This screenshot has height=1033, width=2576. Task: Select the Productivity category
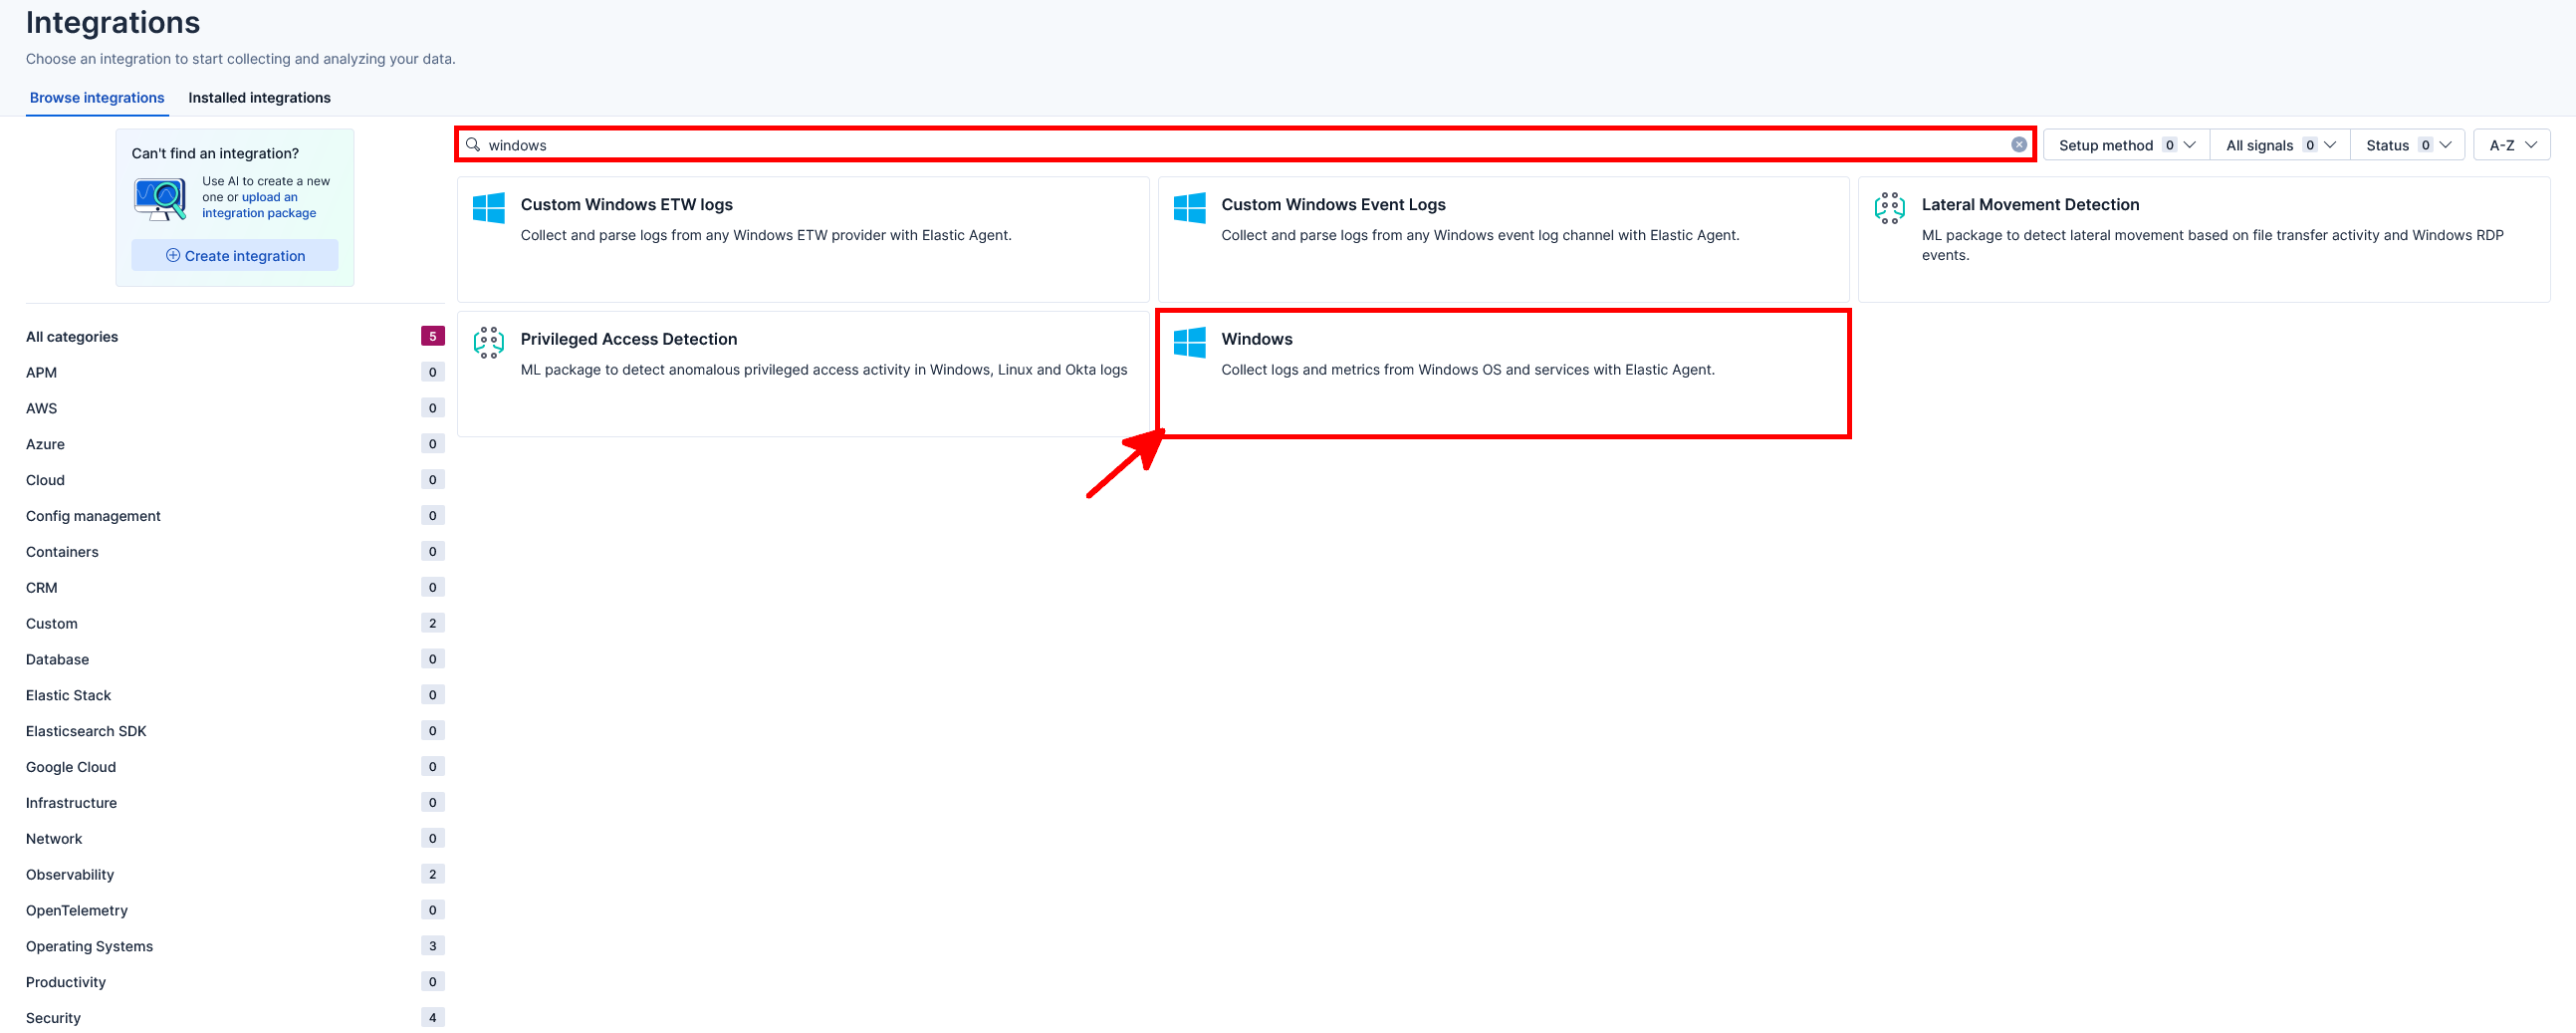[x=235, y=983]
